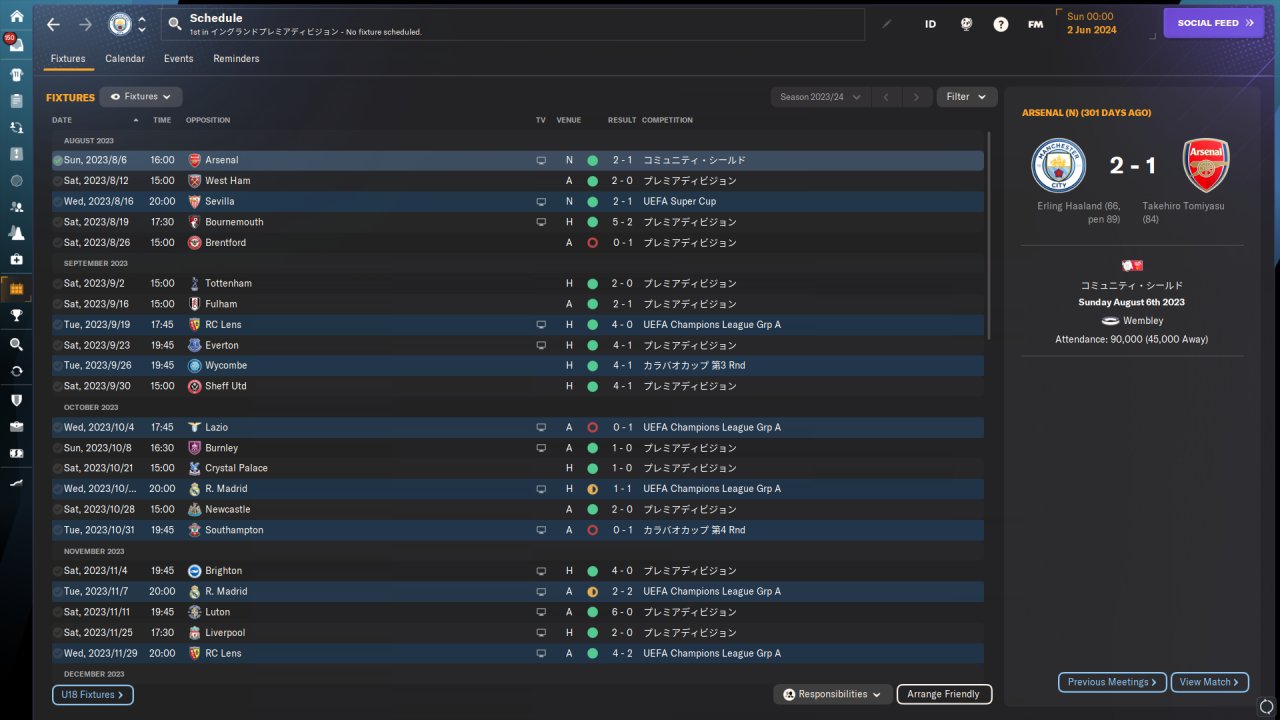Viewport: 1280px width, 720px height.
Task: Select the round marker beside the Brentford fixture
Action: click(x=58, y=243)
